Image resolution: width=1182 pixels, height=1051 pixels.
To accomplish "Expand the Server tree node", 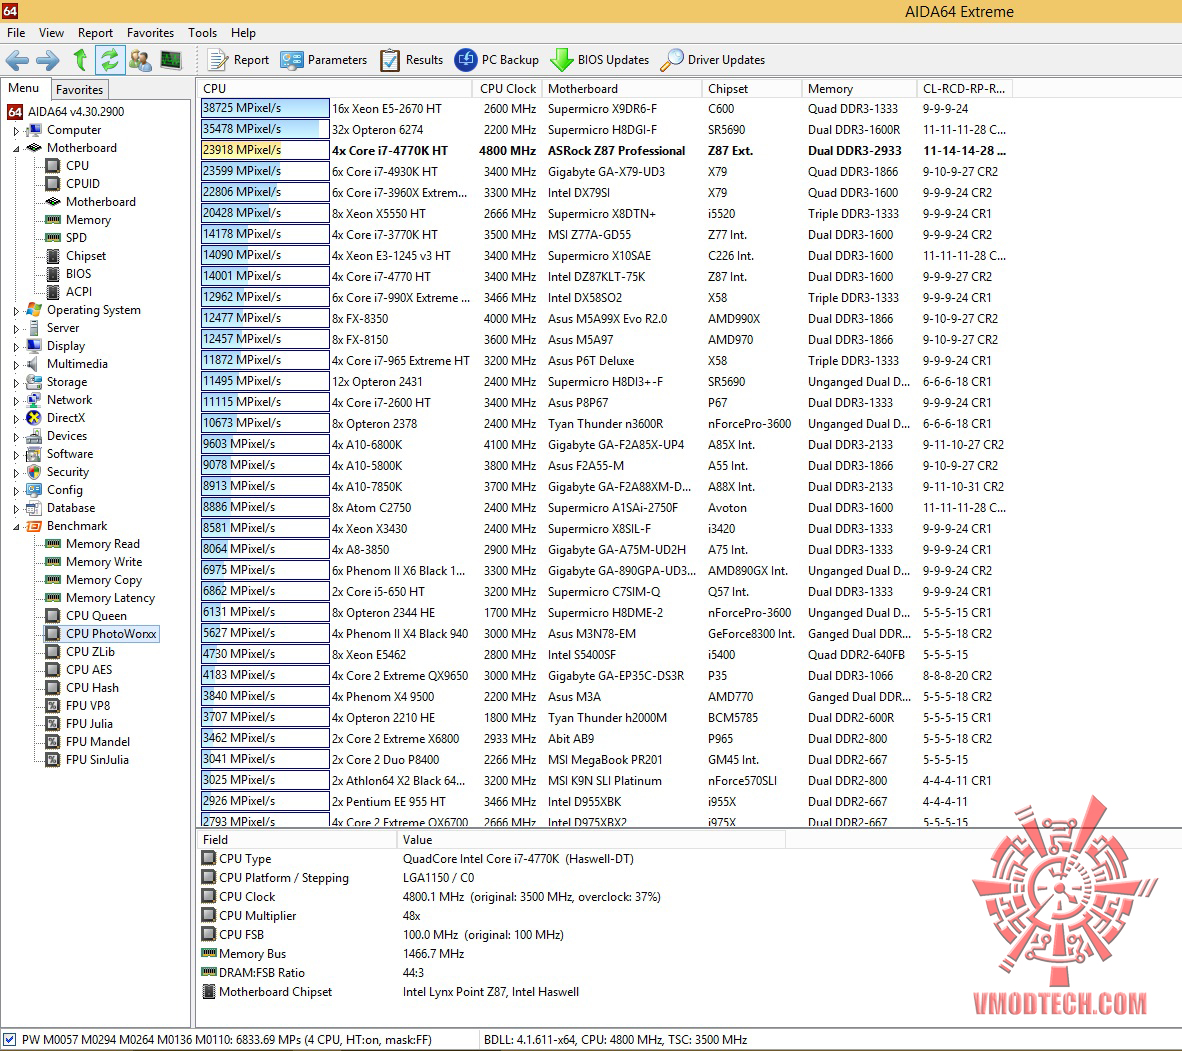I will click(x=16, y=329).
